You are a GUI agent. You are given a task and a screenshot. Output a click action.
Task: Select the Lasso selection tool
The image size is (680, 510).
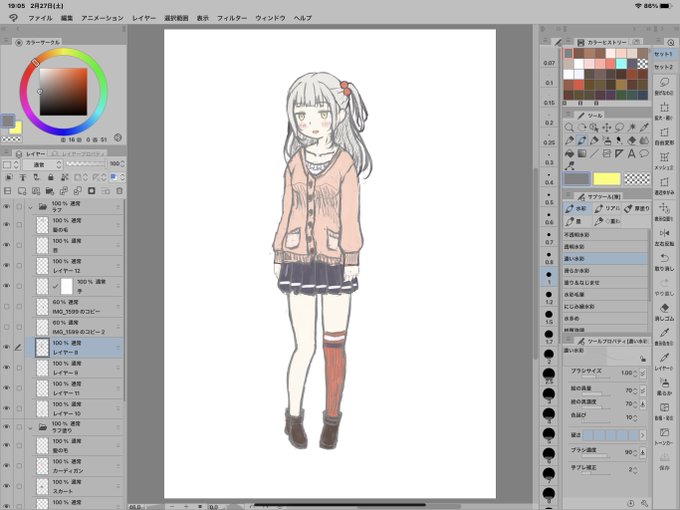coord(619,128)
